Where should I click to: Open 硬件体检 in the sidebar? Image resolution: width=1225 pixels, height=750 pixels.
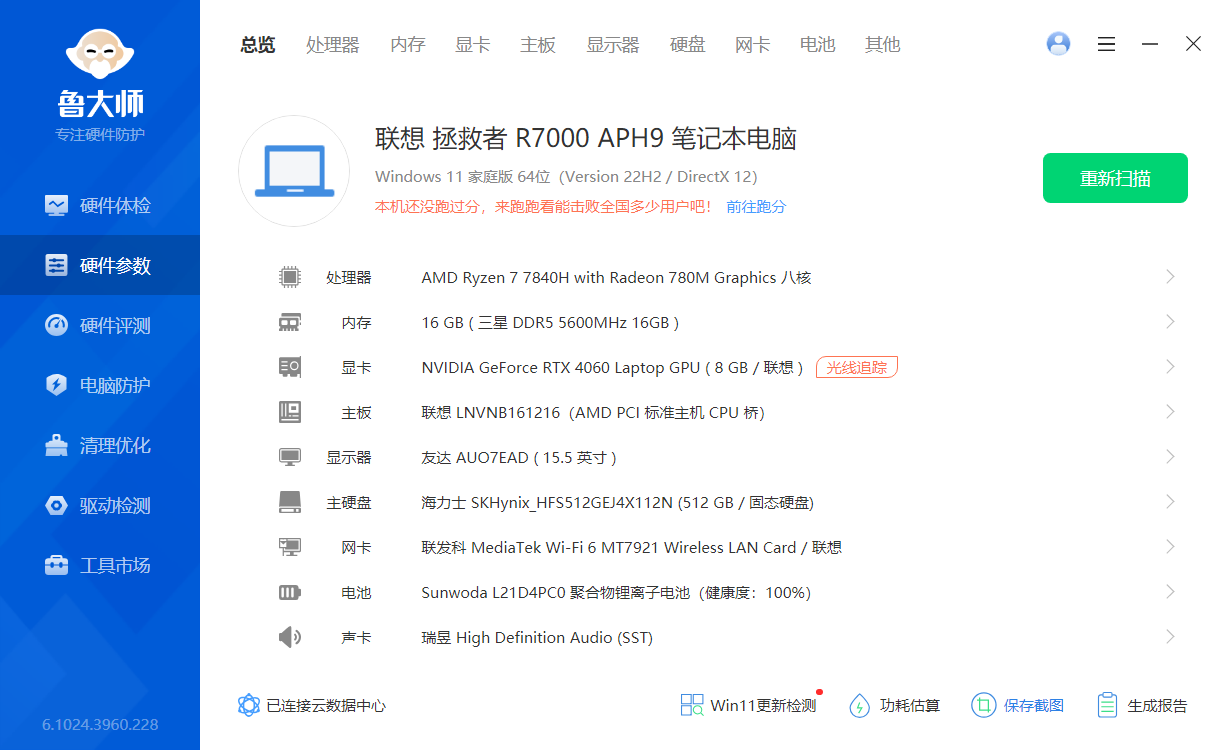[x=100, y=205]
